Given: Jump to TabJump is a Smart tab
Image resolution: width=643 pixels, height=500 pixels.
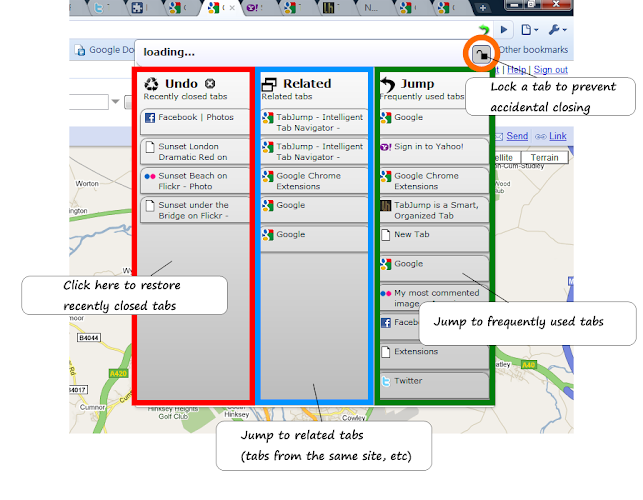Looking at the screenshot, I should [434, 210].
